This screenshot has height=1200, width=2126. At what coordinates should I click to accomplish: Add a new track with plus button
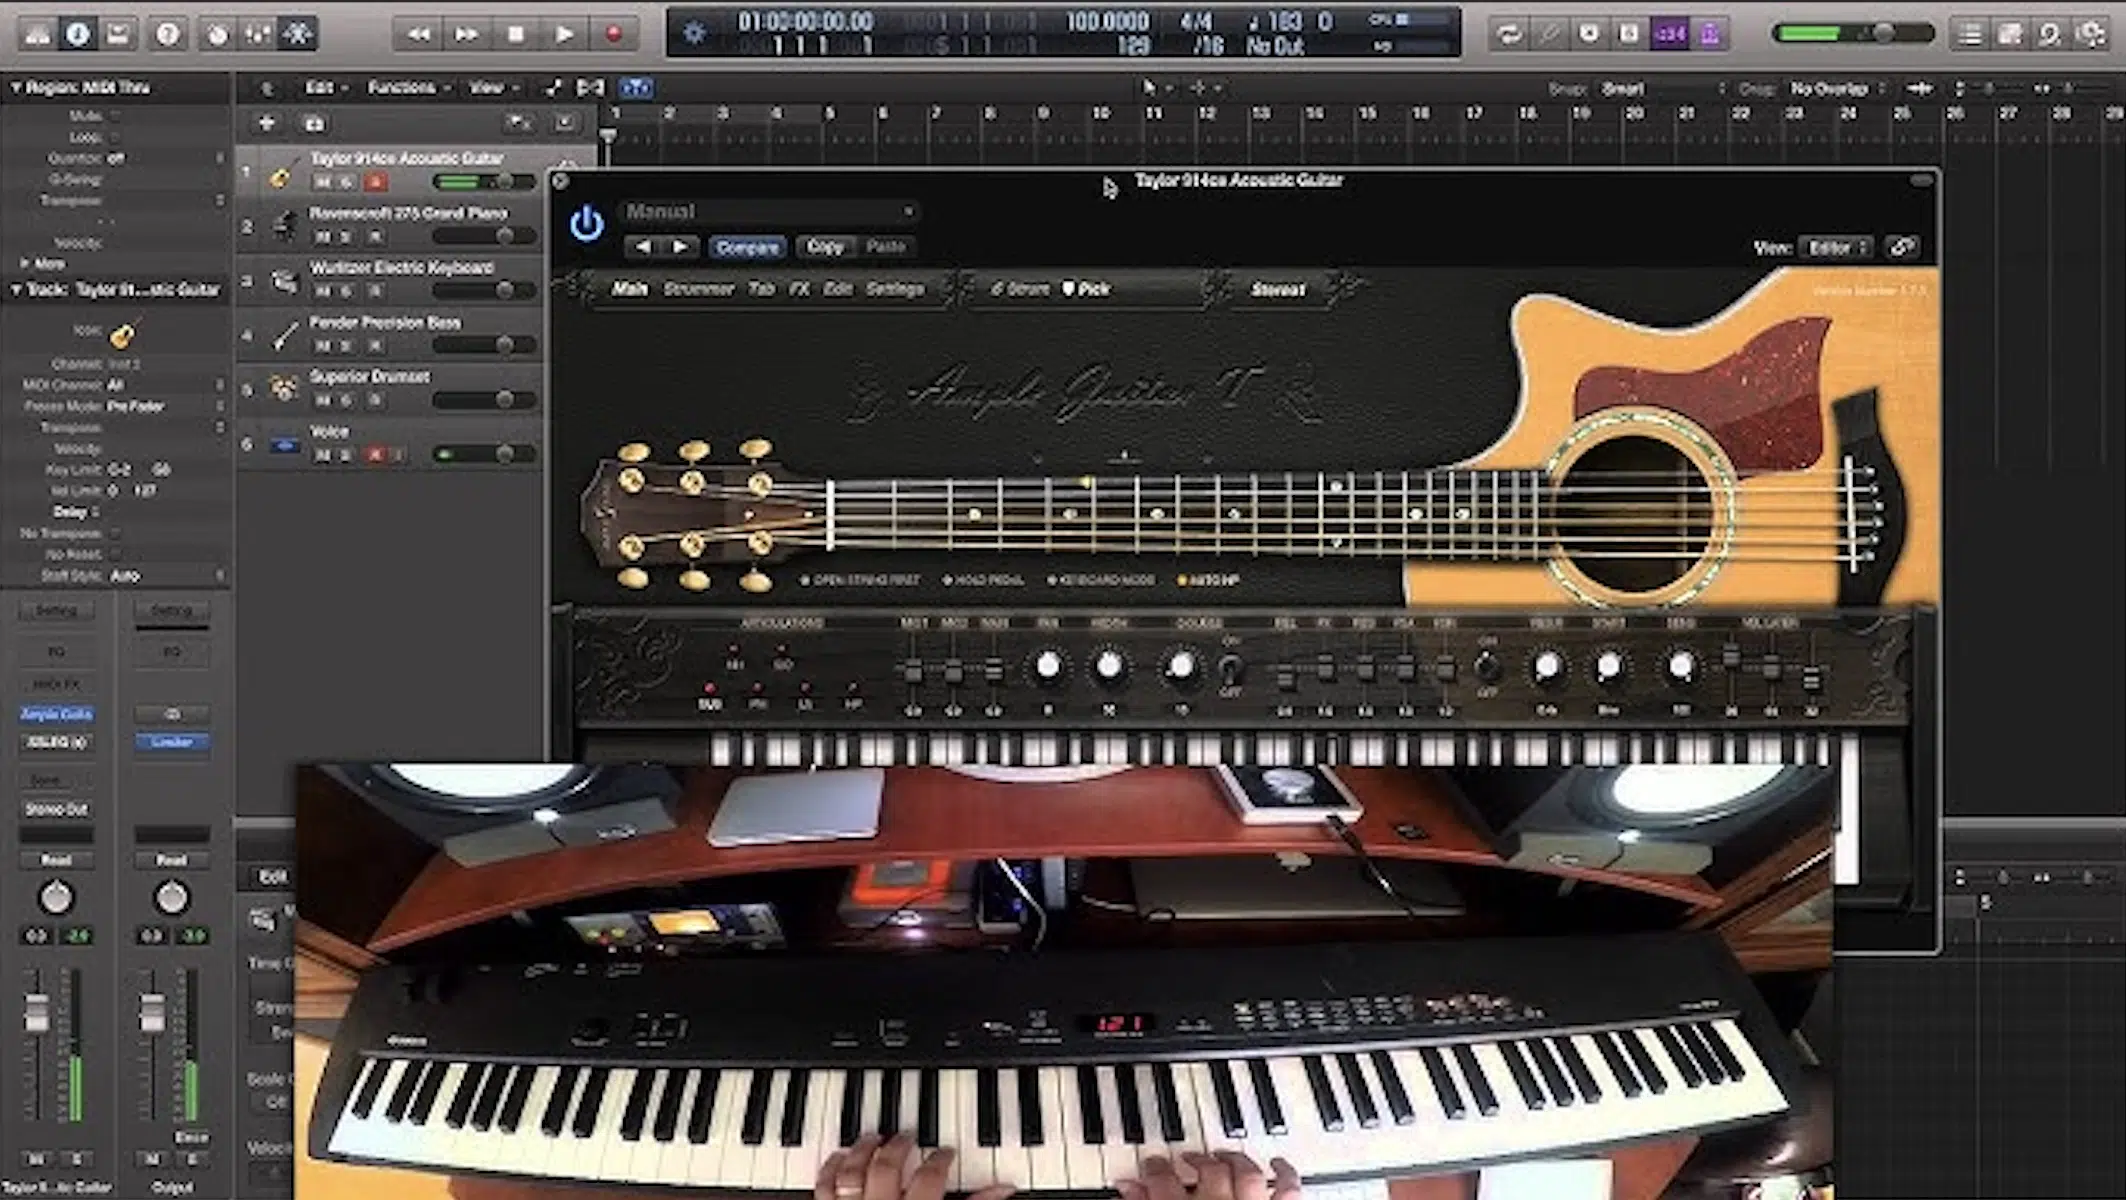266,123
